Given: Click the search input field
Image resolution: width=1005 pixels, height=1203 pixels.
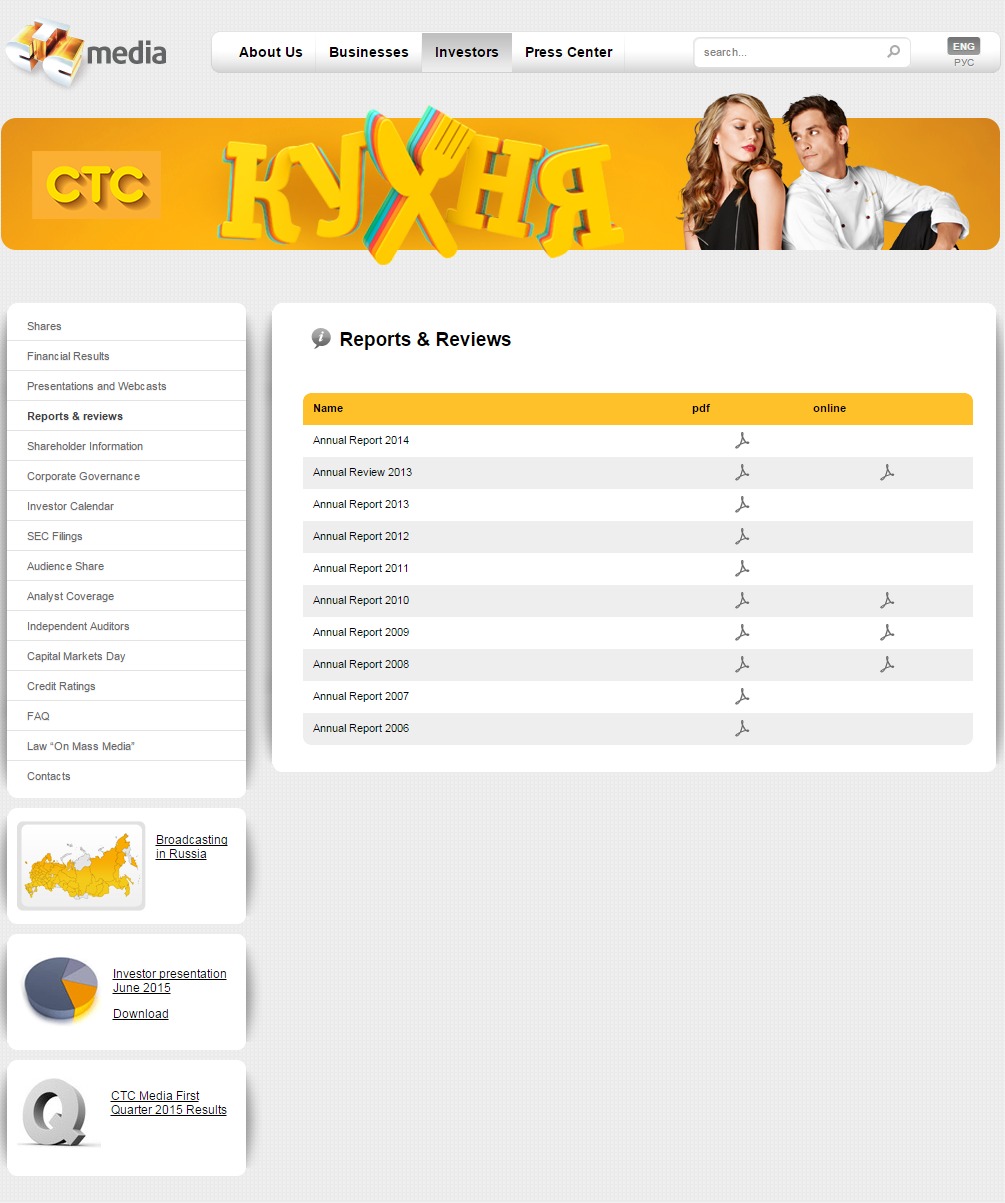Looking at the screenshot, I should [790, 52].
